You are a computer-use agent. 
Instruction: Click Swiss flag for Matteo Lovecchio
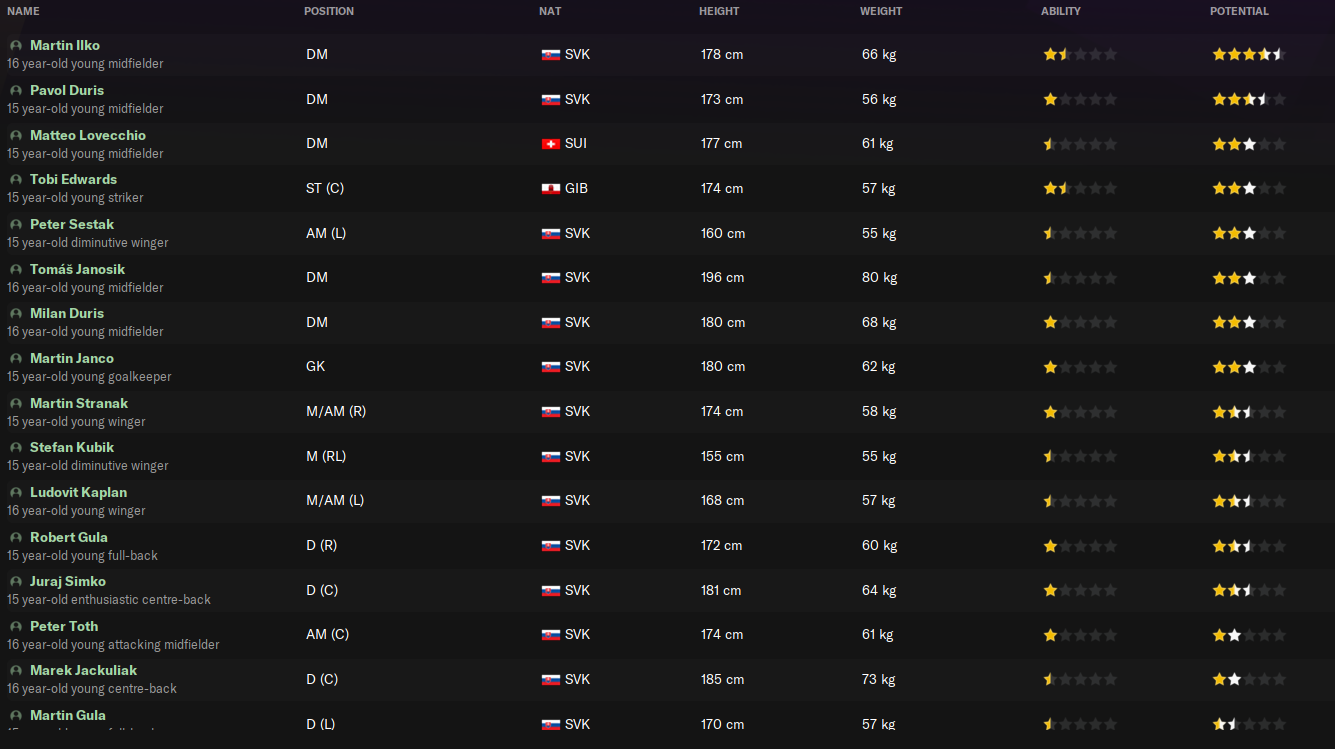click(550, 144)
